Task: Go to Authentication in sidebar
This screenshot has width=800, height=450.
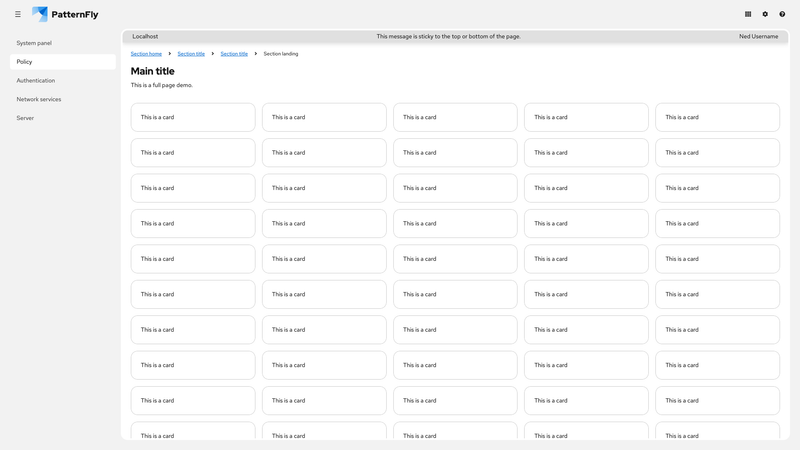Action: click(36, 80)
